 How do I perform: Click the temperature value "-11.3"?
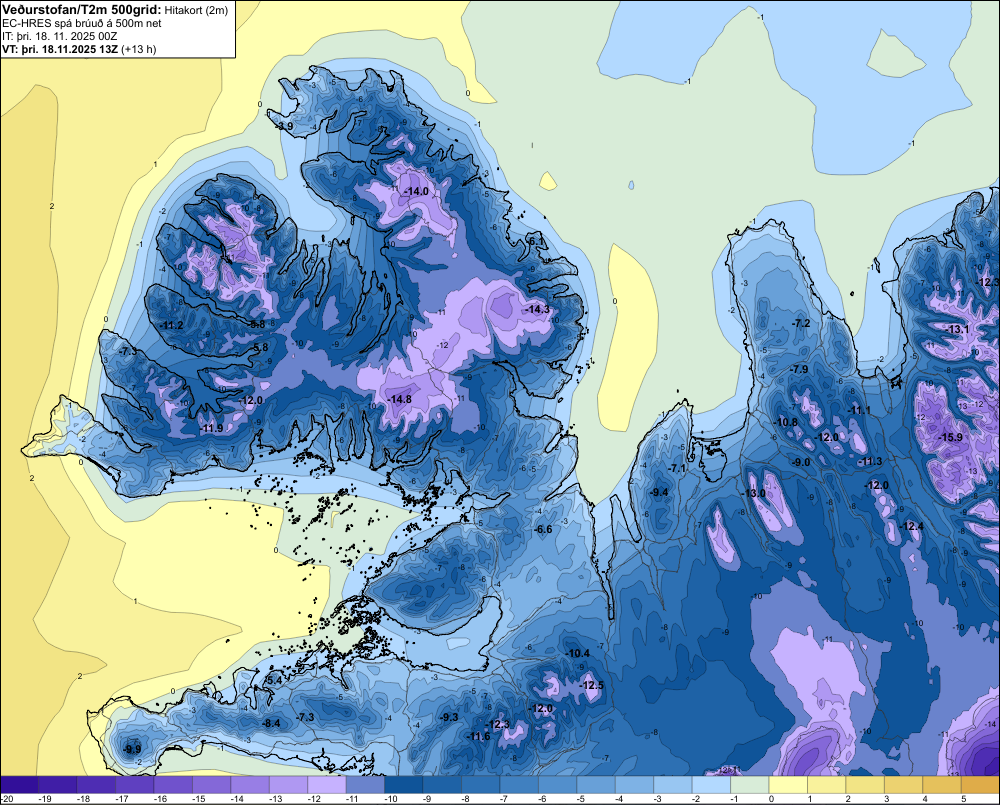(871, 461)
